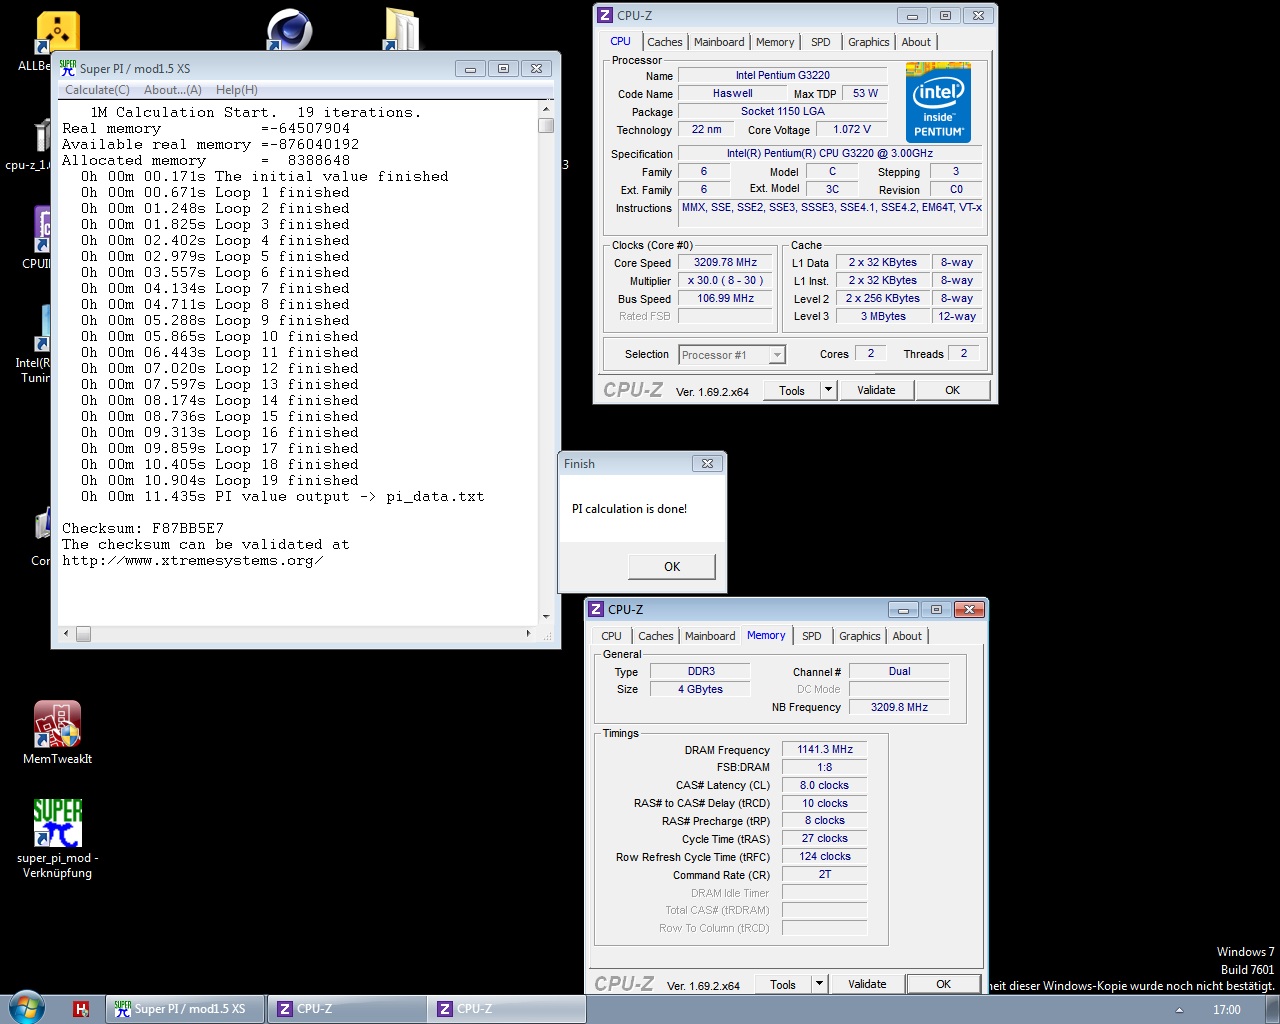Open the red H pinned taskbar icon

click(81, 1009)
